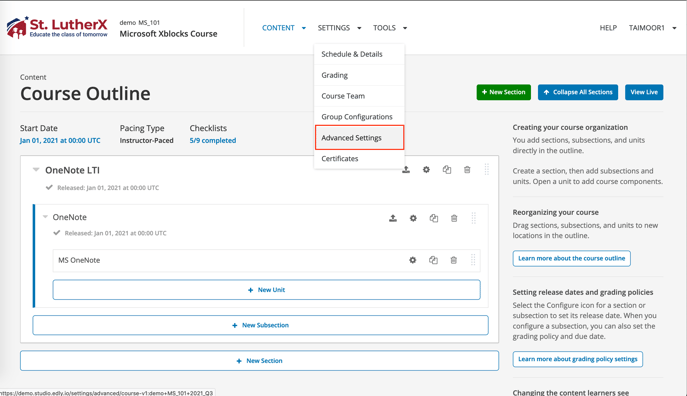Open Advanced Settings menu entry
The height and width of the screenshot is (396, 687).
coord(359,138)
